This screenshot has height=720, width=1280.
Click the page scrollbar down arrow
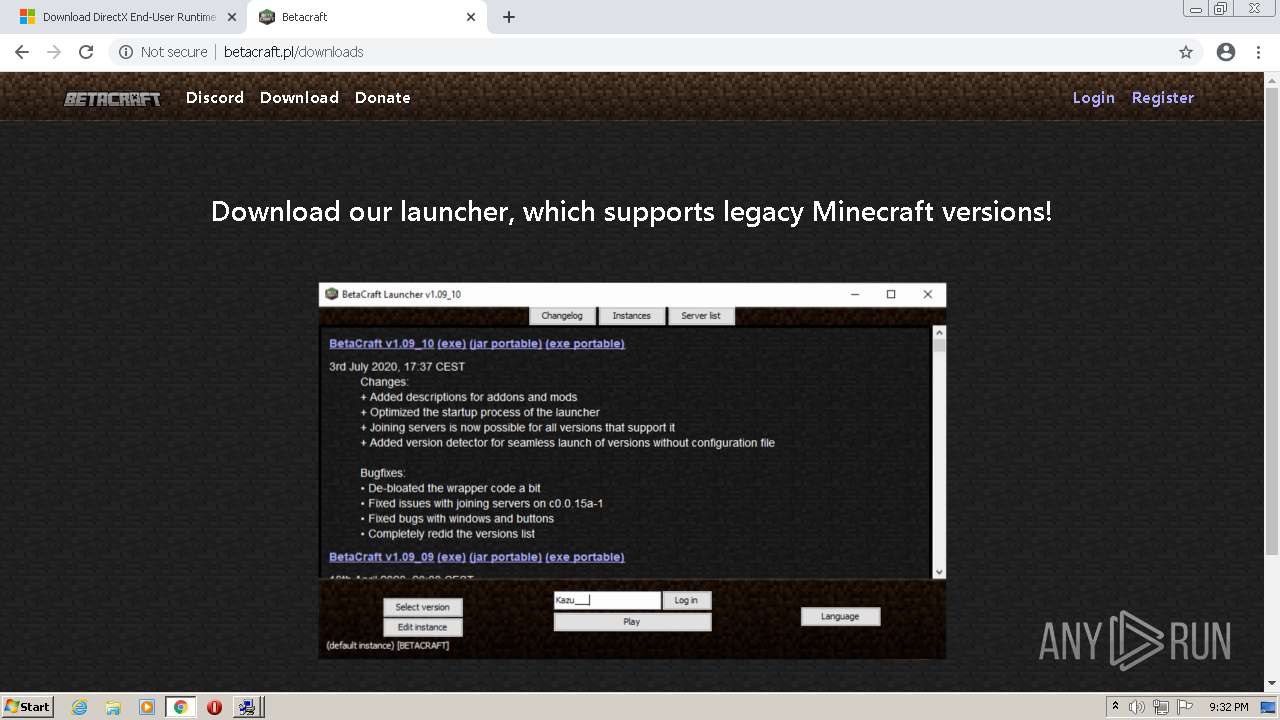(1271, 684)
